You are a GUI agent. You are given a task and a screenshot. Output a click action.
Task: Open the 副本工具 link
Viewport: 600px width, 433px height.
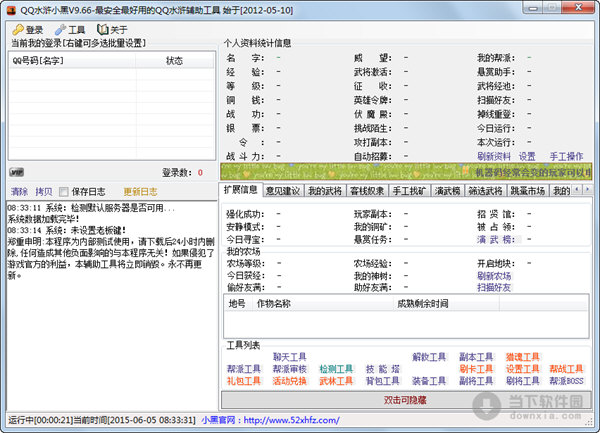[476, 357]
